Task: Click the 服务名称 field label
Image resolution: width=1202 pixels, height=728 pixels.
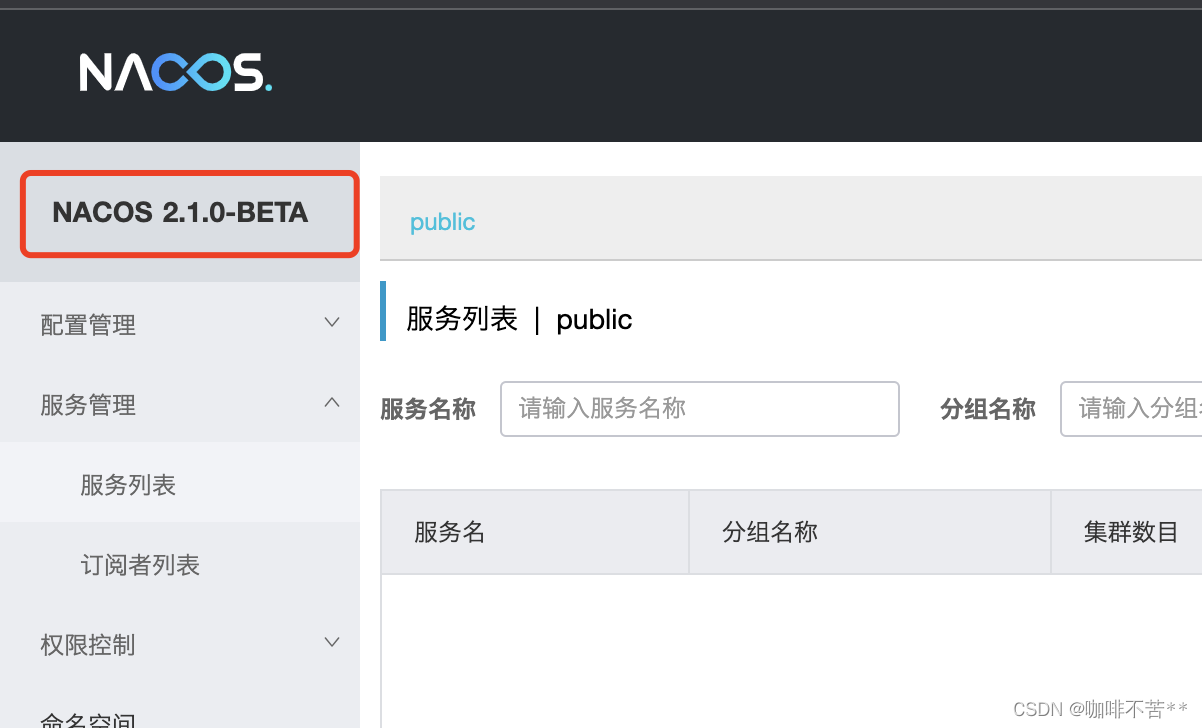Action: [428, 409]
